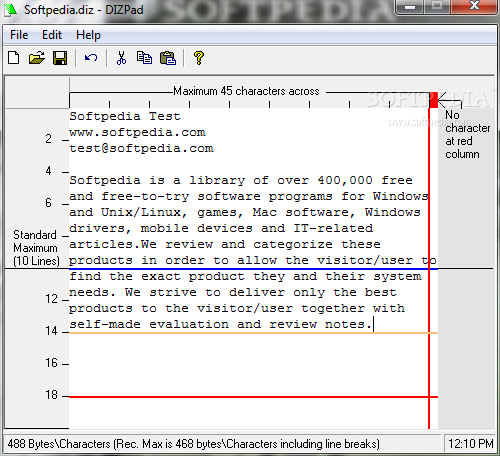The width and height of the screenshot is (500, 456).
Task: Click line 'articles.We review and categorize these'
Action: click(x=225, y=244)
